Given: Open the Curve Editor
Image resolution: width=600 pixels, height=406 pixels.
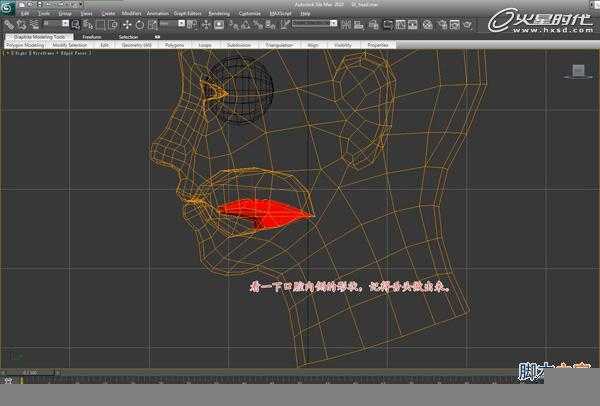Looking at the screenshot, I should pyautogui.click(x=401, y=25).
